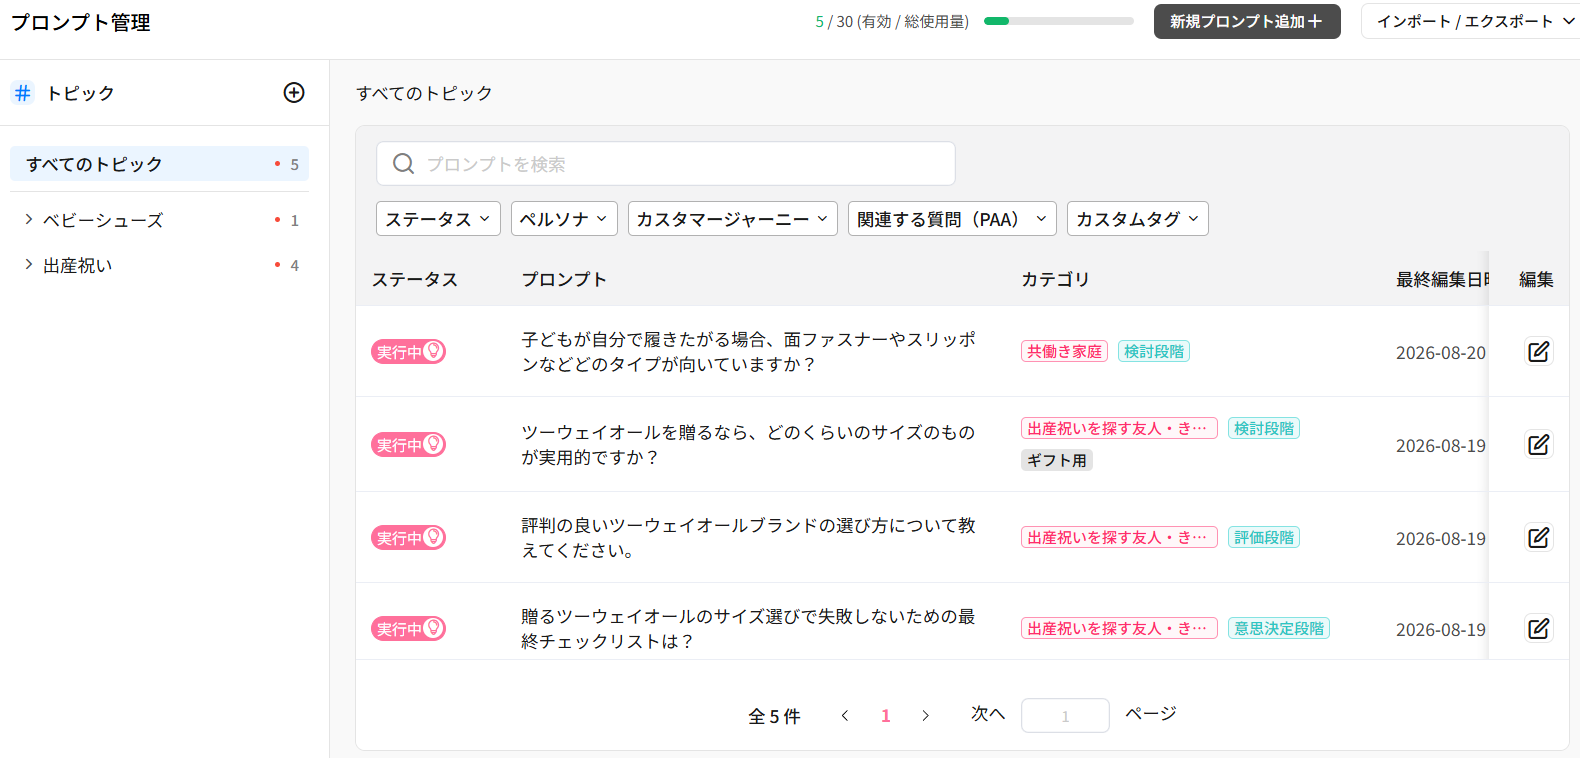Screen dimensions: 1580x758
Task: Edit the 評価段階 prompt via pencil icon
Action: 1538,538
